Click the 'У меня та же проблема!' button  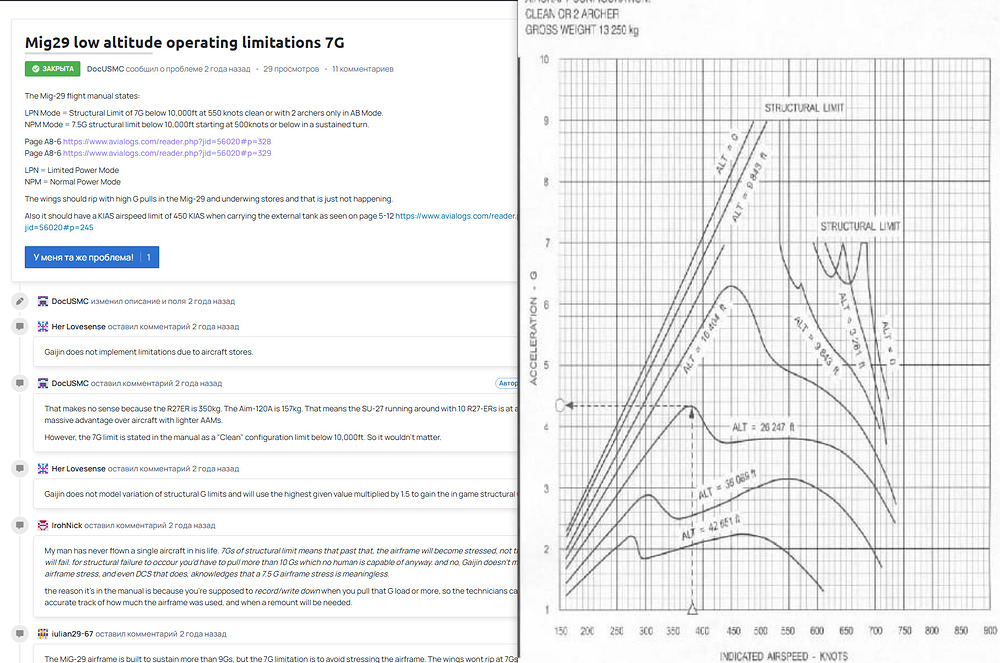pos(92,257)
